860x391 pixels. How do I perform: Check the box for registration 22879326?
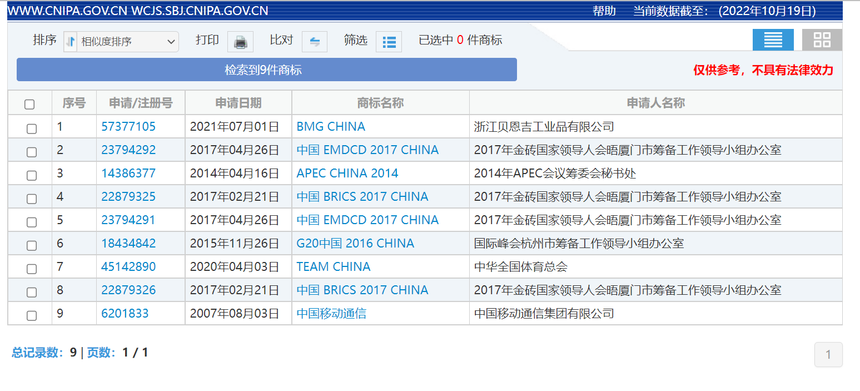tap(31, 292)
